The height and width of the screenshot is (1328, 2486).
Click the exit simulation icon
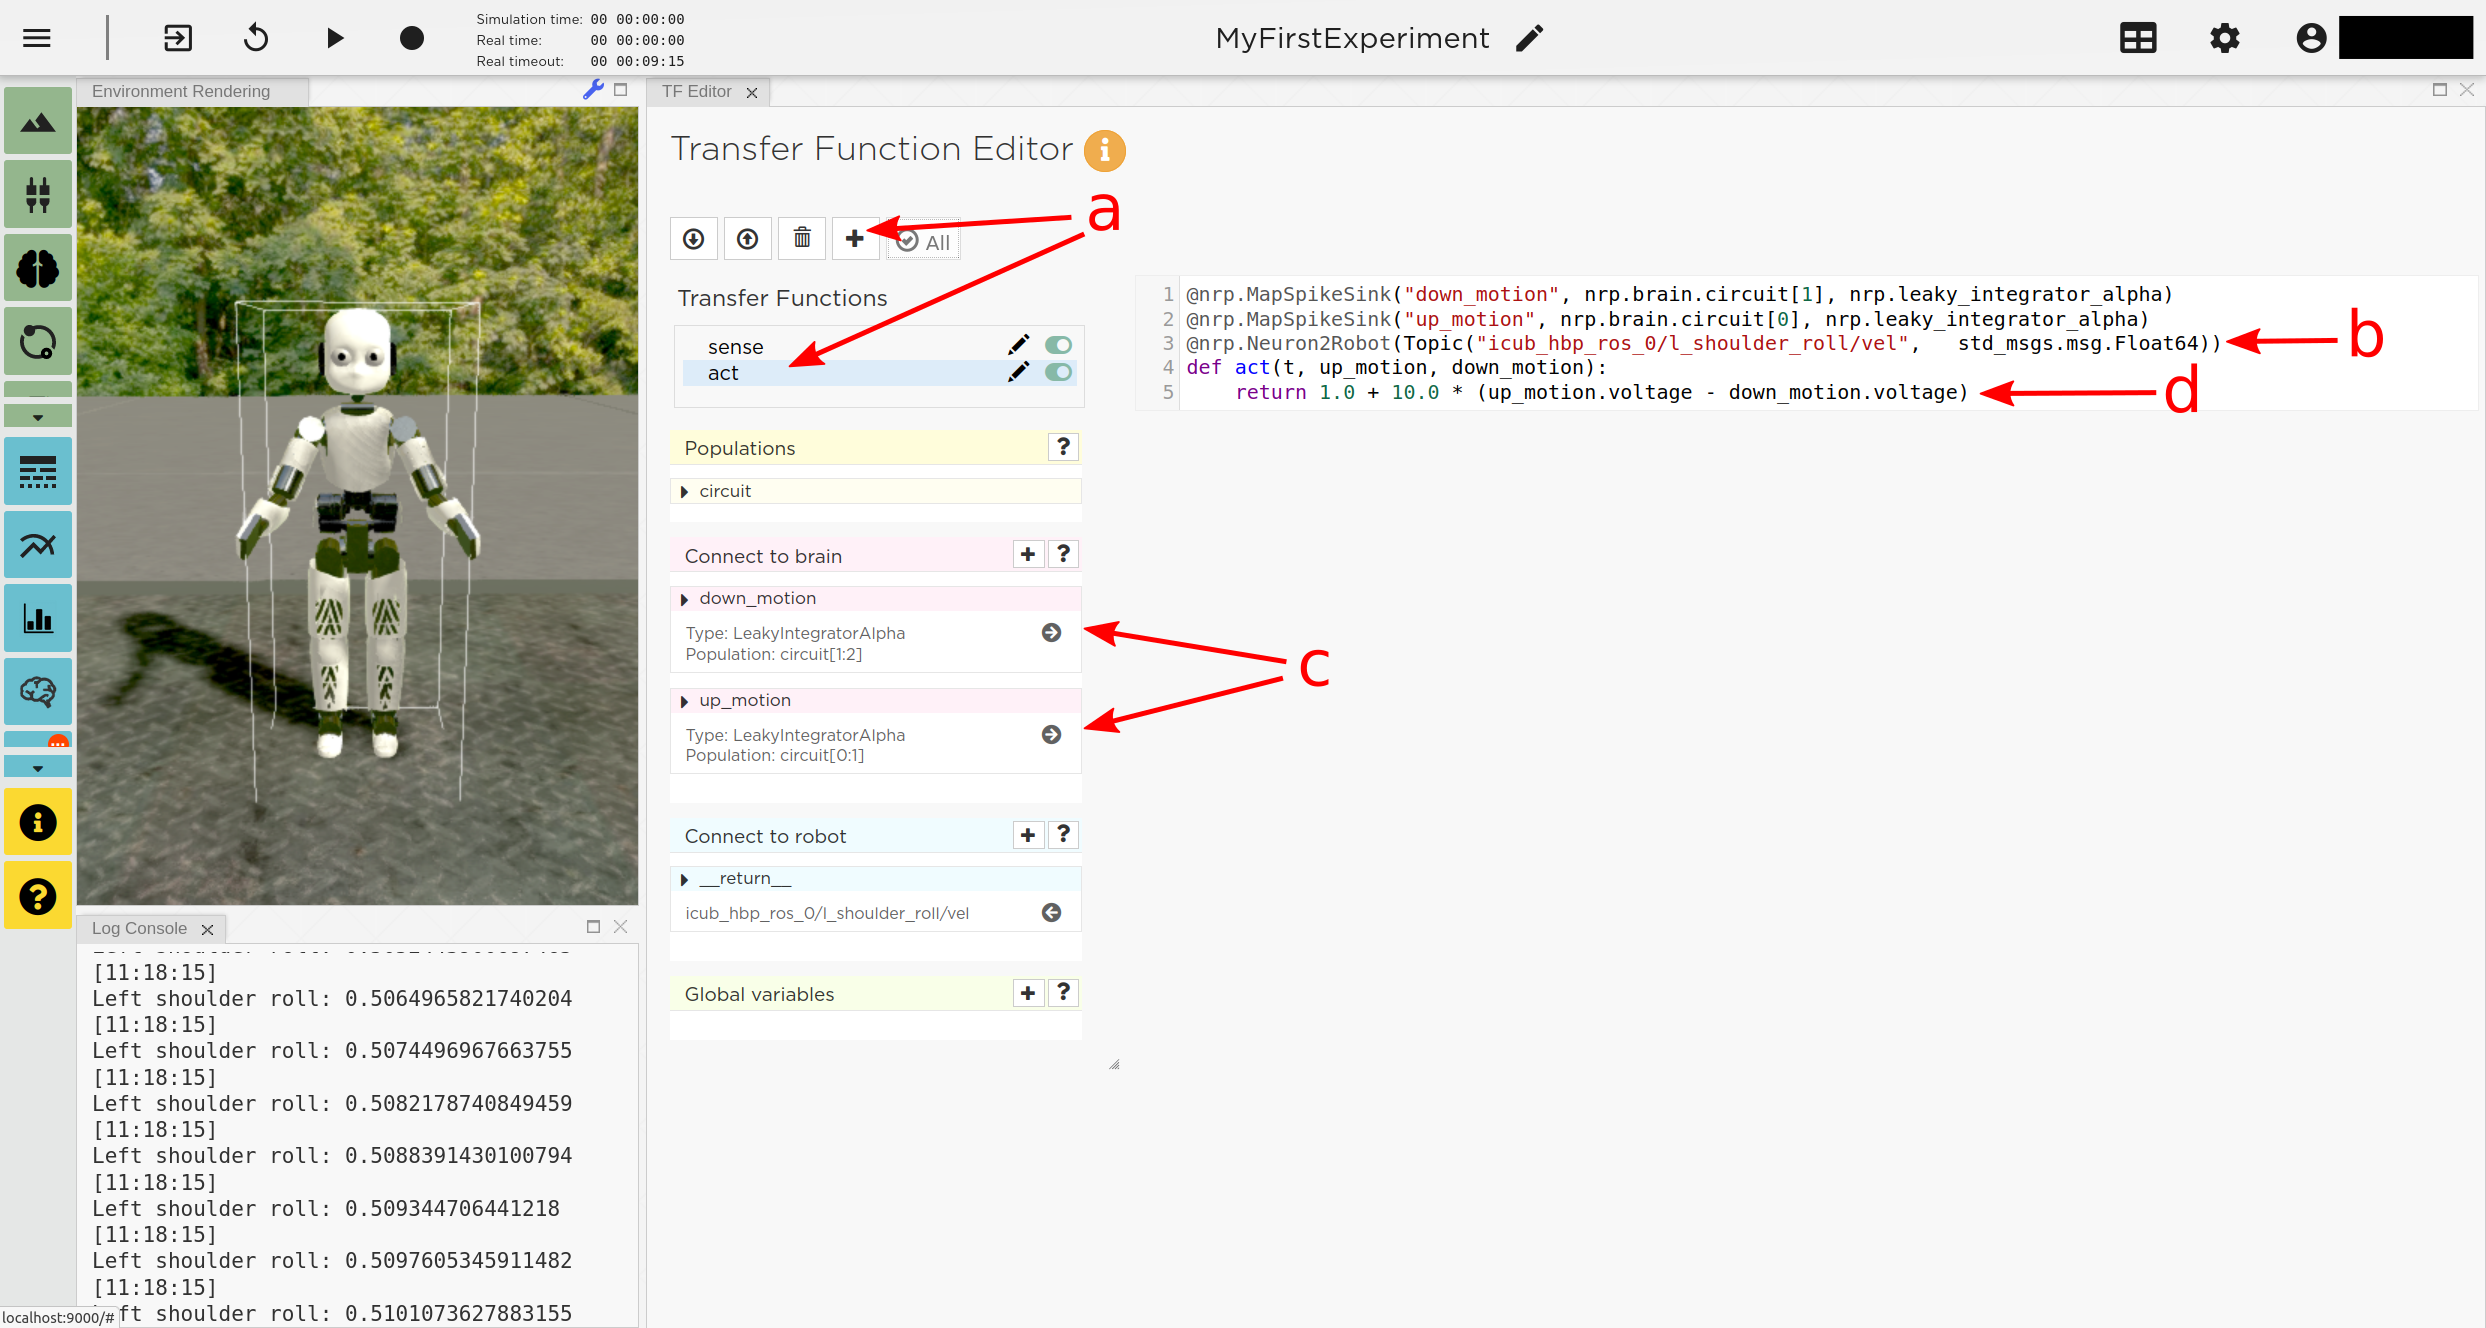point(178,38)
